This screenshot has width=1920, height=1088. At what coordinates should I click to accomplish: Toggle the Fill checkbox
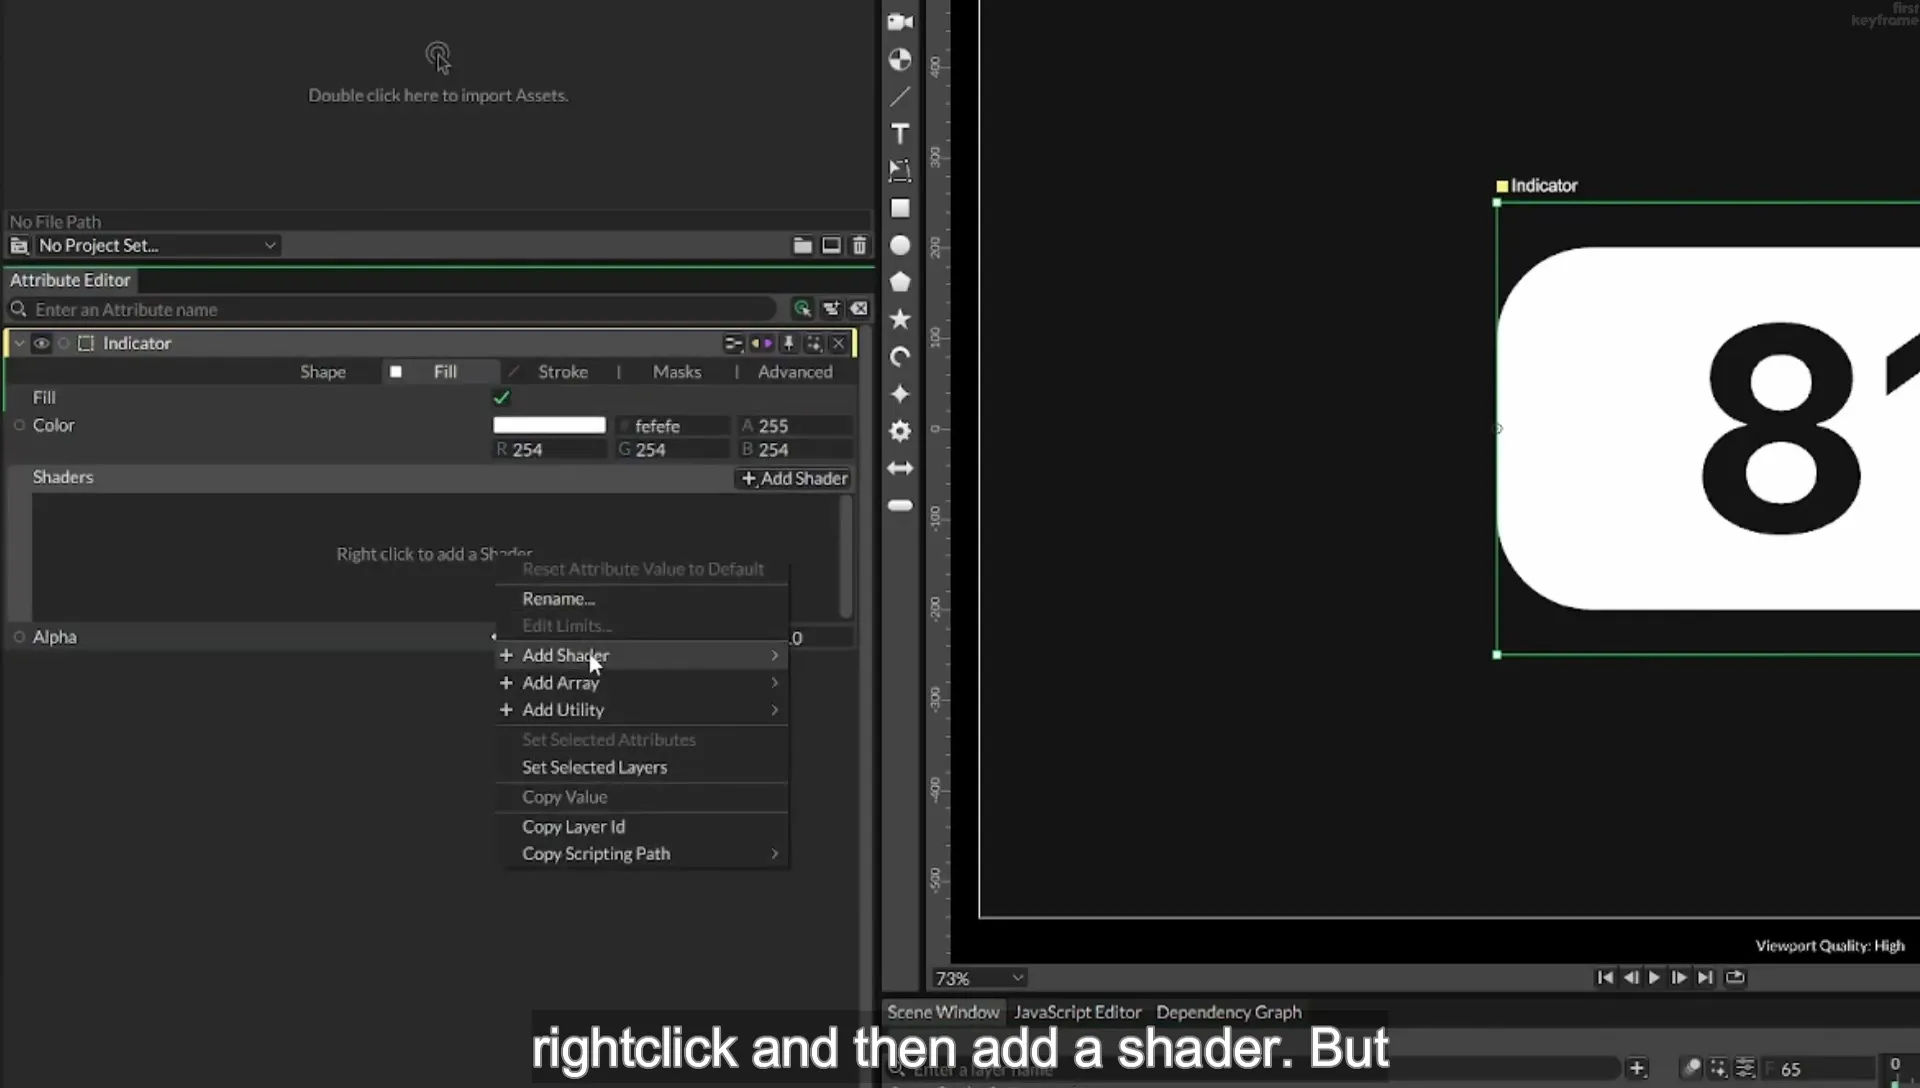click(501, 398)
